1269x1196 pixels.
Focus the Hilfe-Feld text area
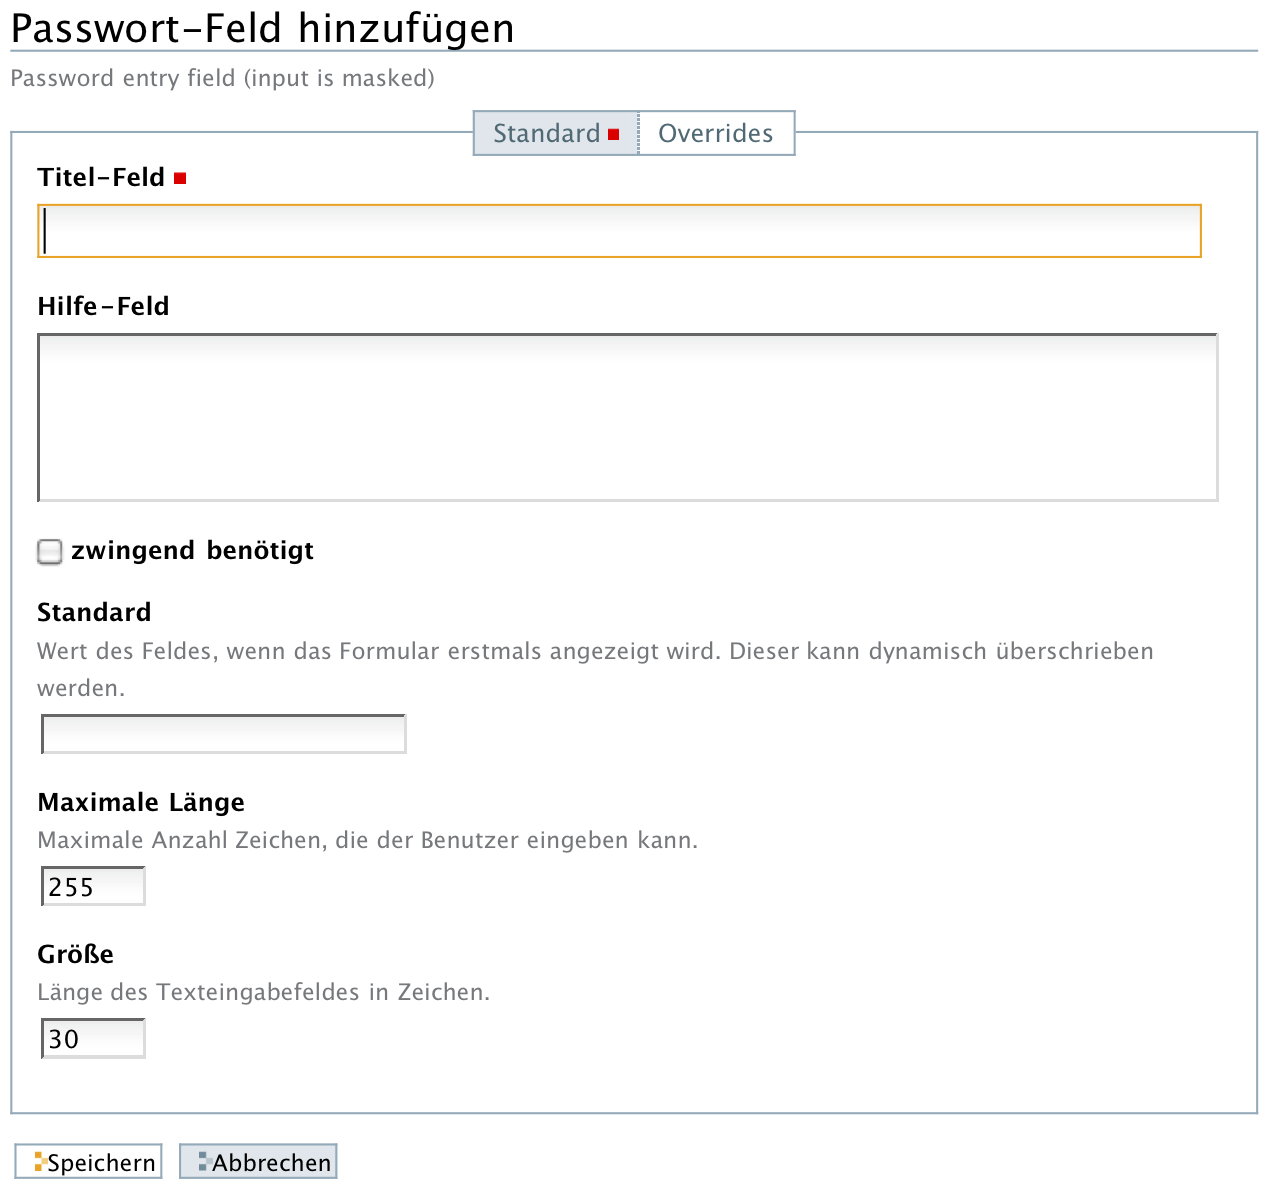tap(627, 417)
